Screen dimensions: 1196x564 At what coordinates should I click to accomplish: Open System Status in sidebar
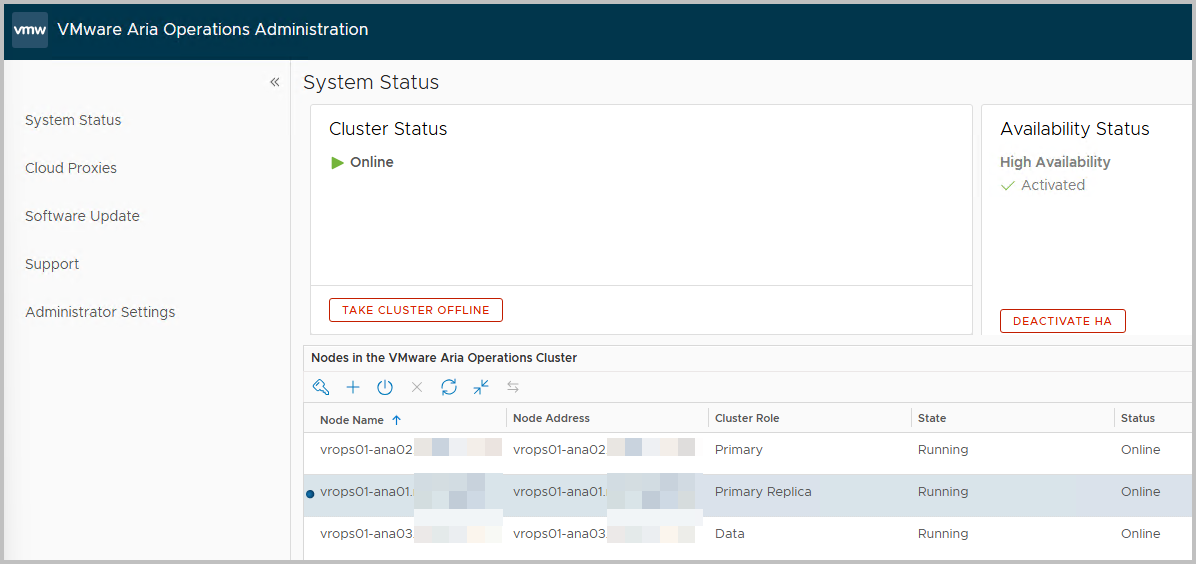(73, 120)
